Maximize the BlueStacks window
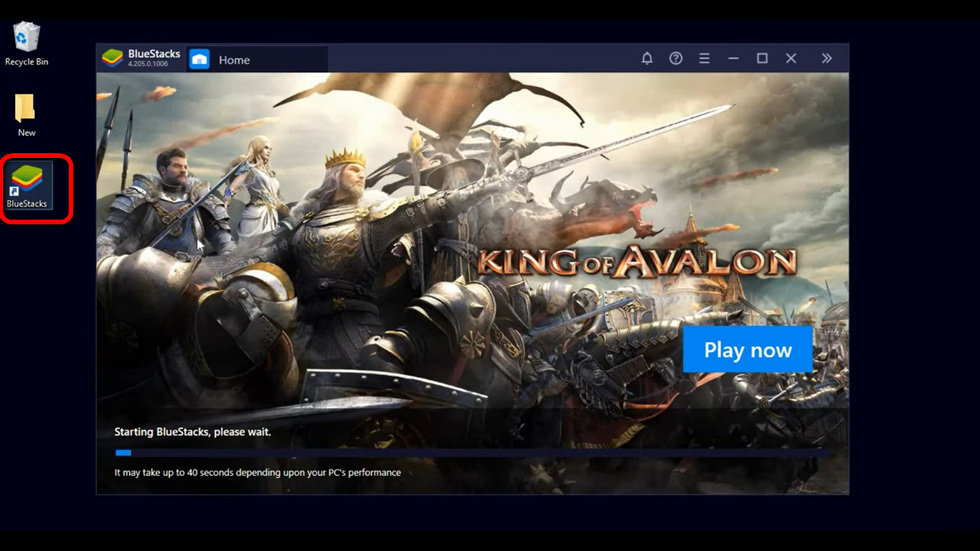This screenshot has width=980, height=551. [x=762, y=58]
